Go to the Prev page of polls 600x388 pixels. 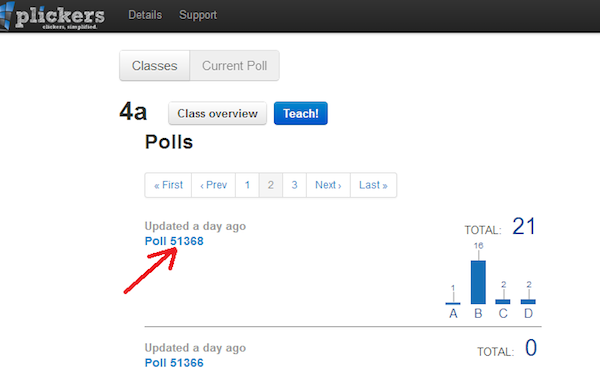[214, 185]
